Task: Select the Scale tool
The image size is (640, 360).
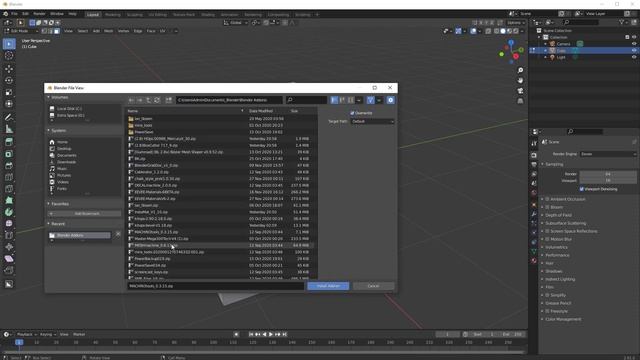Action: (9, 92)
